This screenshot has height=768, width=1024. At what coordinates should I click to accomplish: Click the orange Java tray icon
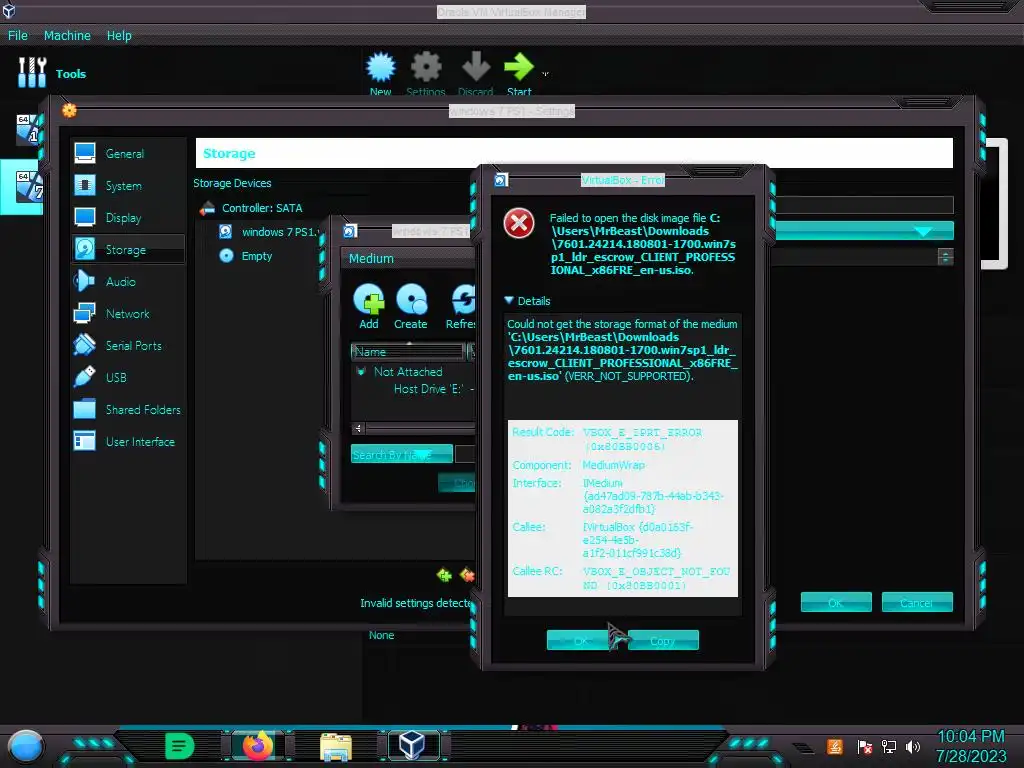tap(835, 746)
